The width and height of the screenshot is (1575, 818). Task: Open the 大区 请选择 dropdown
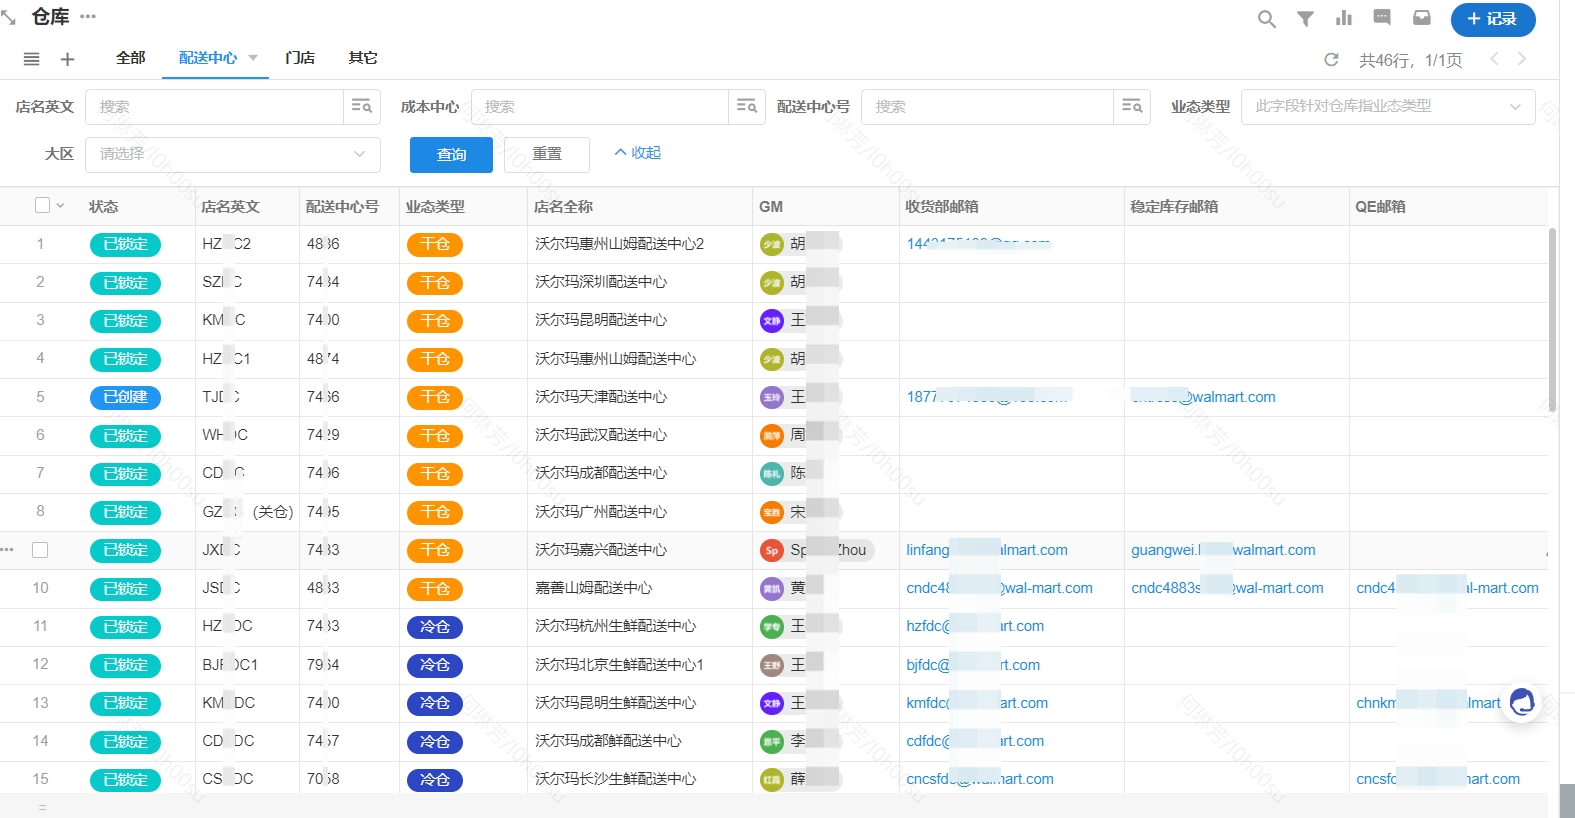(233, 154)
